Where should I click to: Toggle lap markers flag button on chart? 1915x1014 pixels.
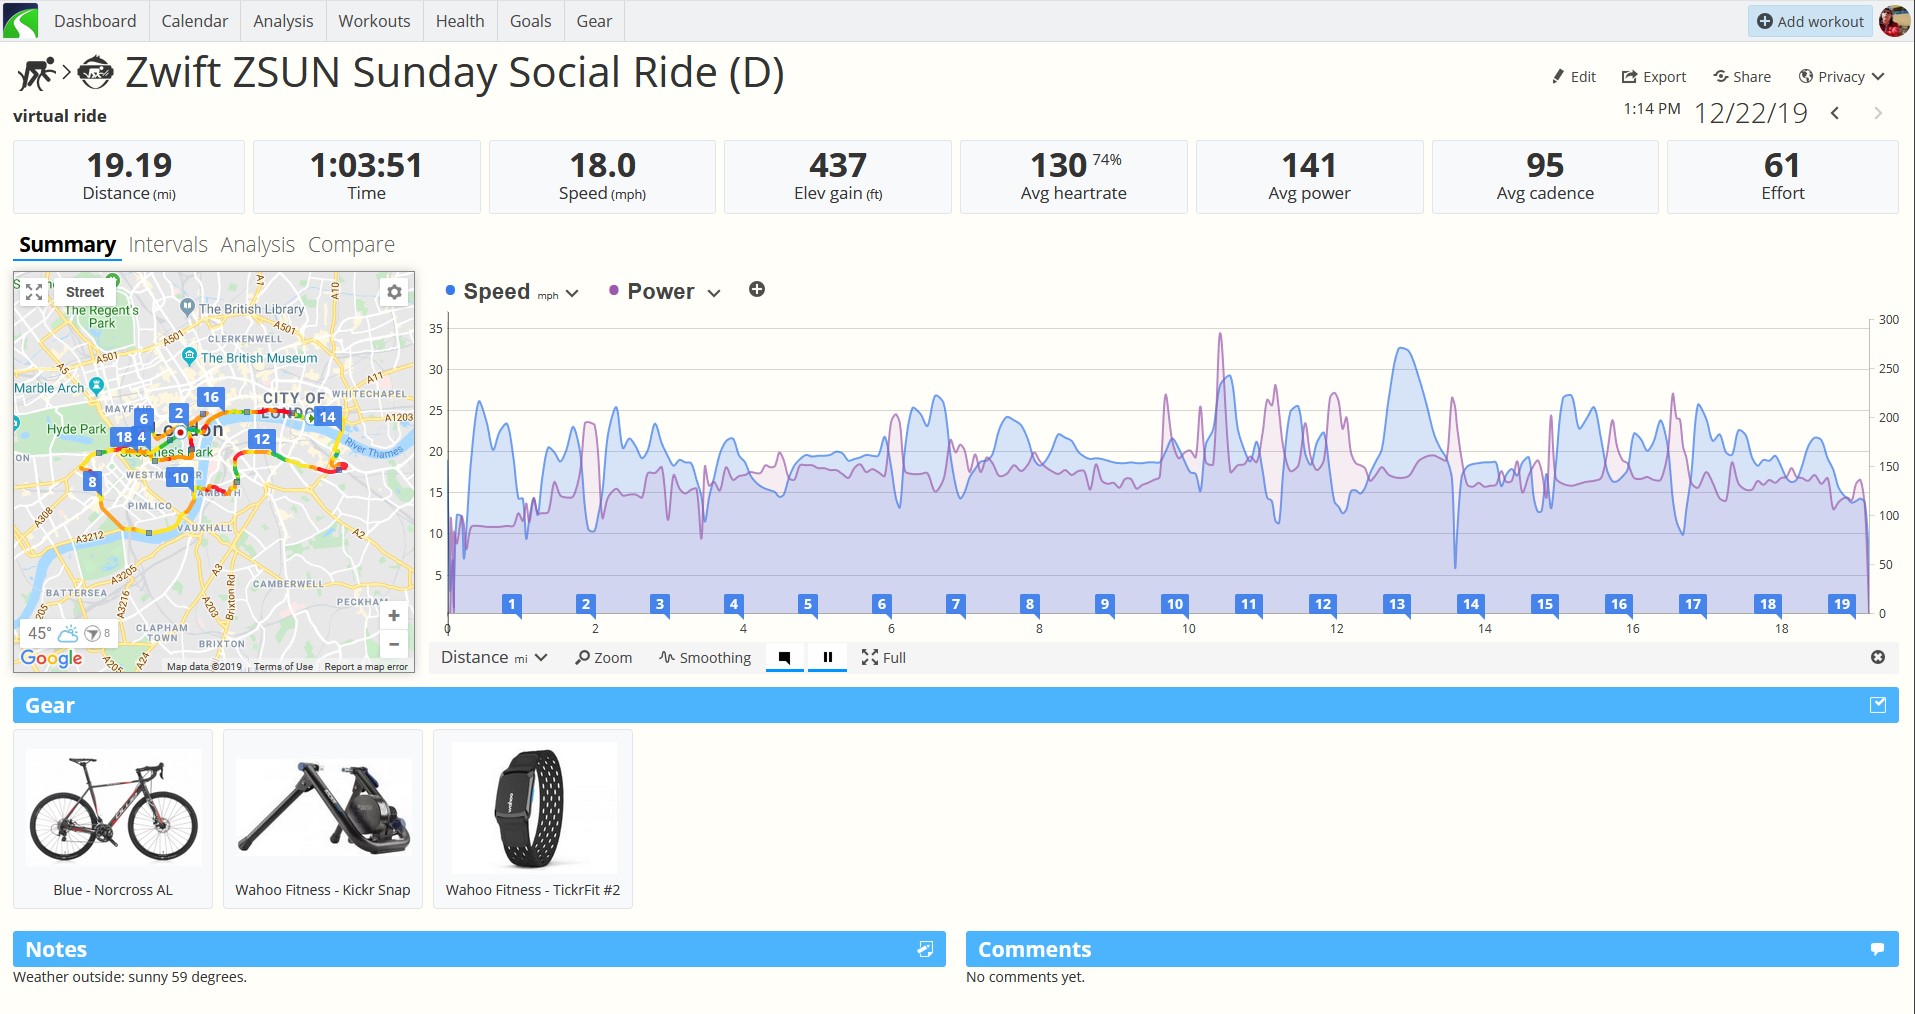785,657
